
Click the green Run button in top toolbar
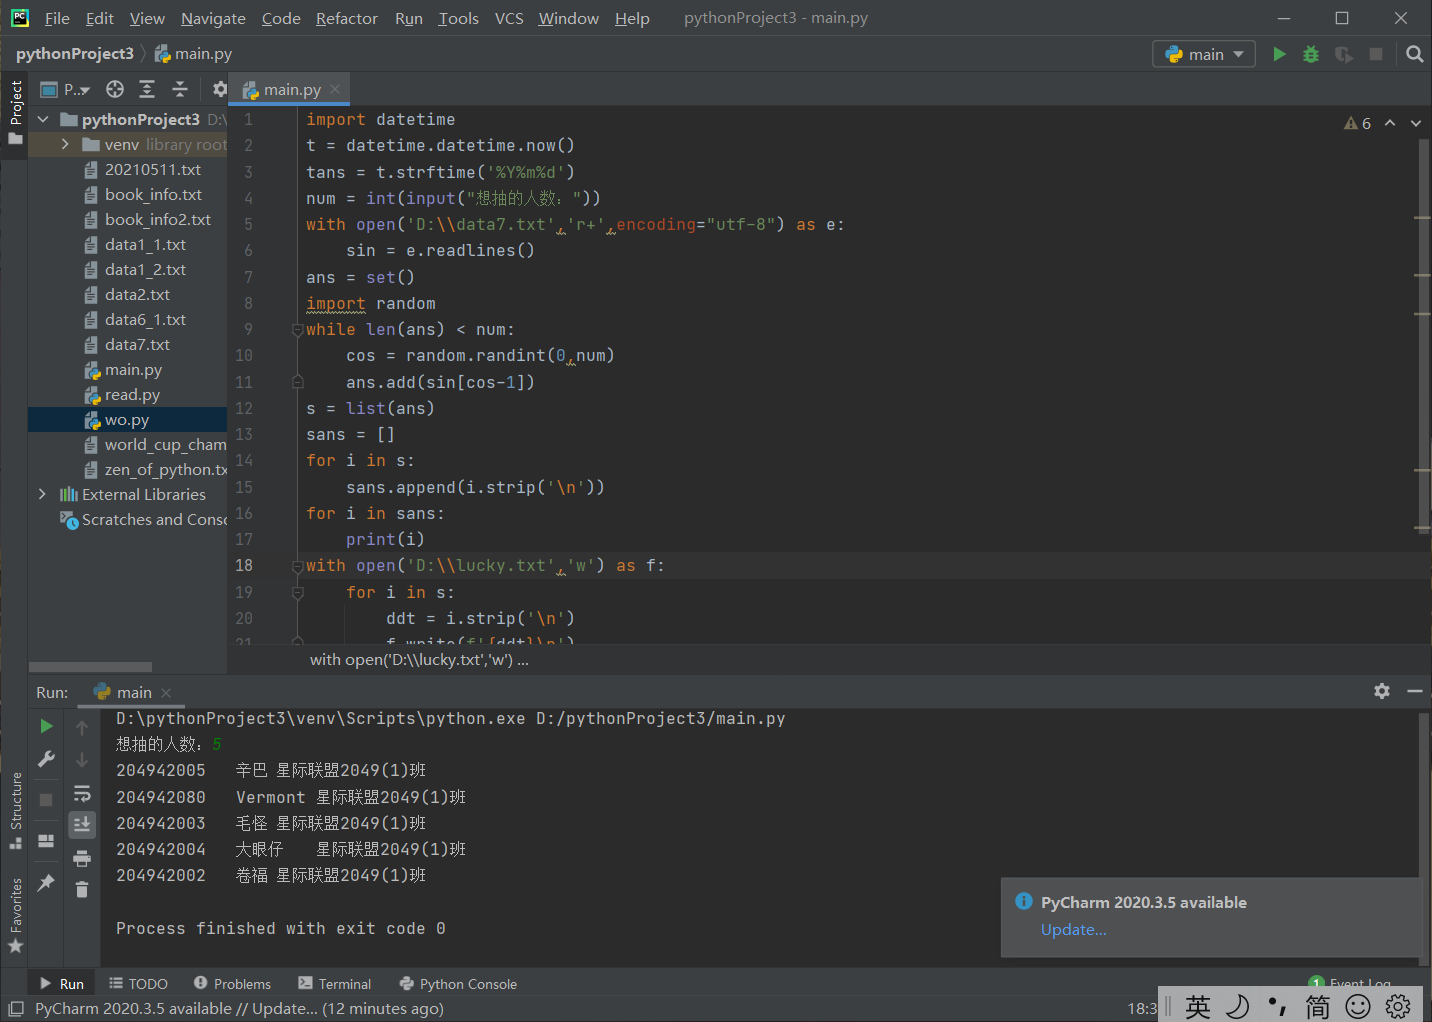[1279, 54]
